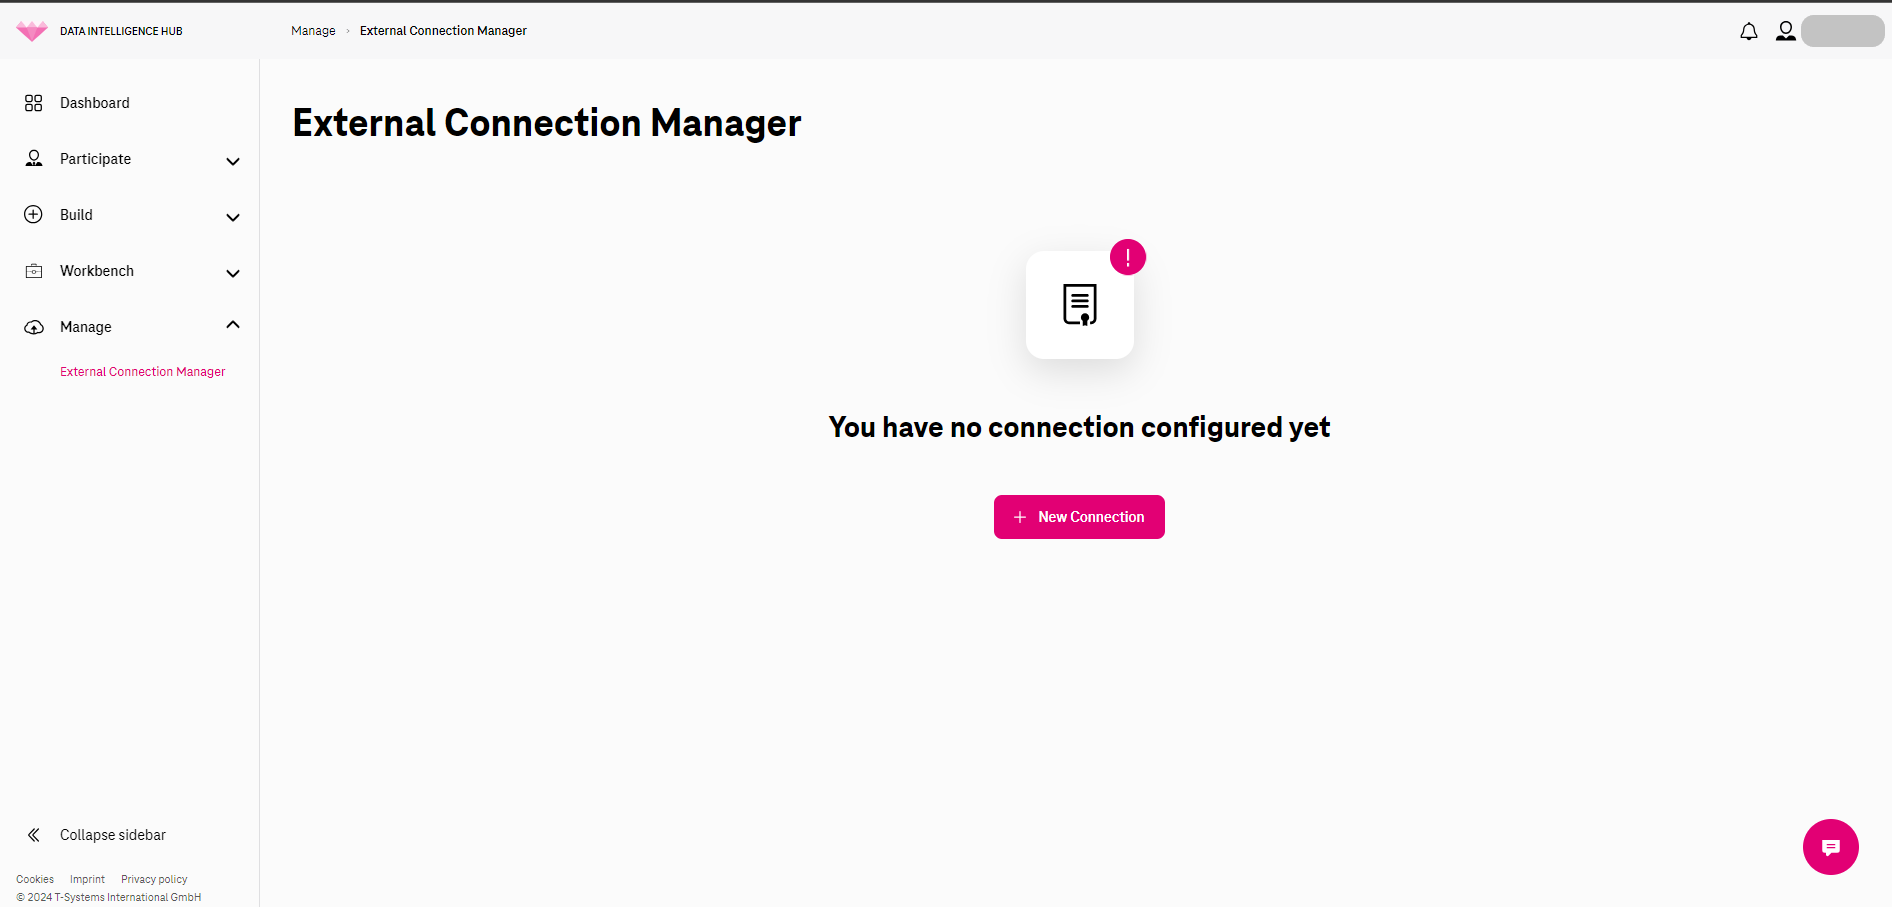
Task: Click the Workbench briefcase icon
Action: click(x=34, y=271)
